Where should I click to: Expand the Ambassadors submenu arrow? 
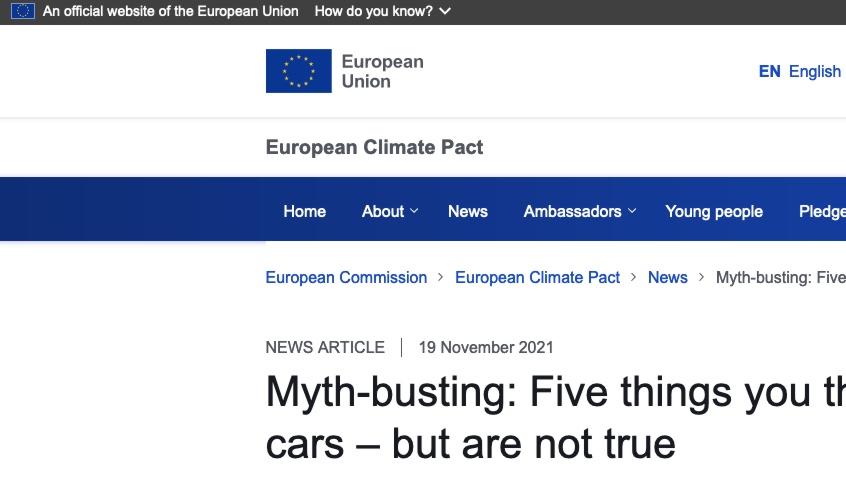click(632, 211)
